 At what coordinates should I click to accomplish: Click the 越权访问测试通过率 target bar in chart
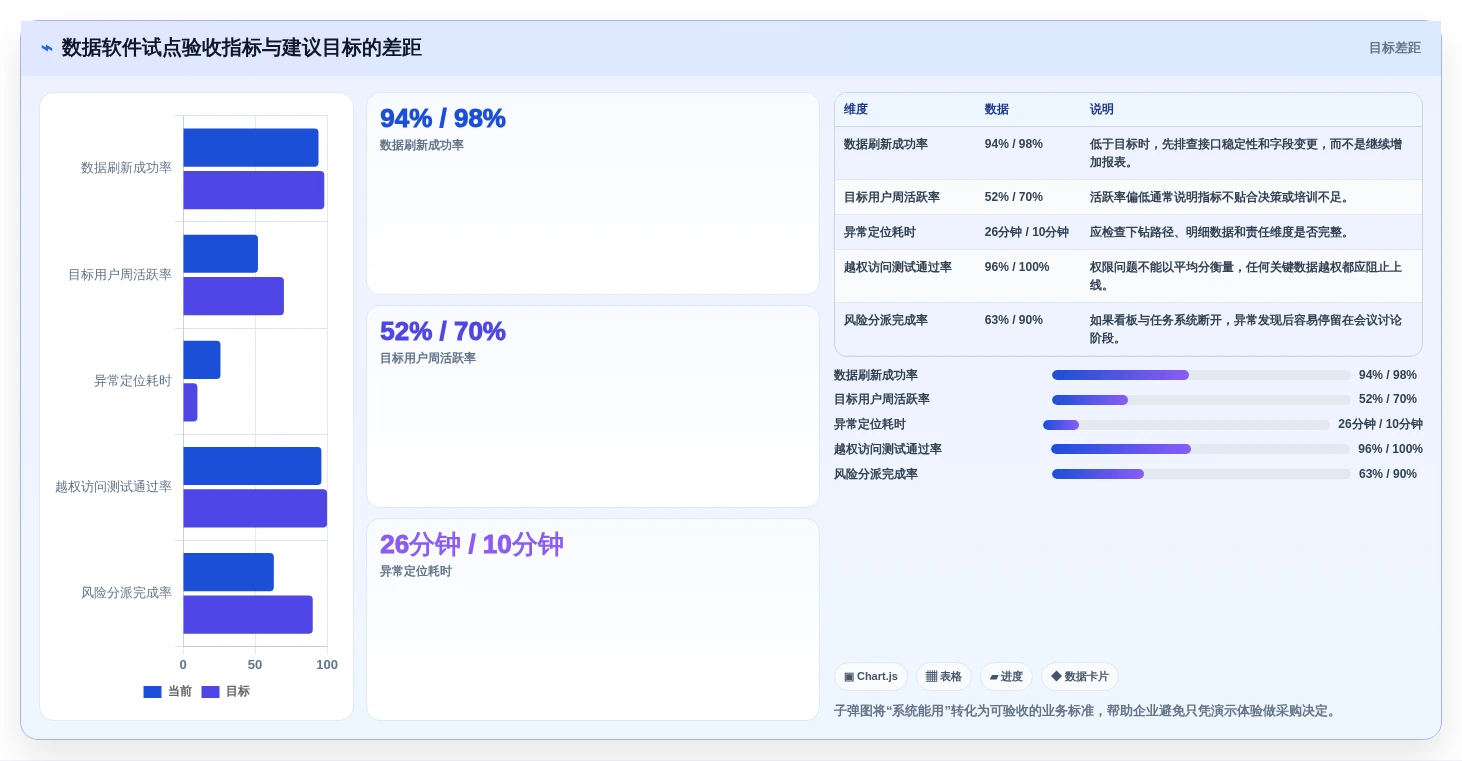[x=255, y=508]
